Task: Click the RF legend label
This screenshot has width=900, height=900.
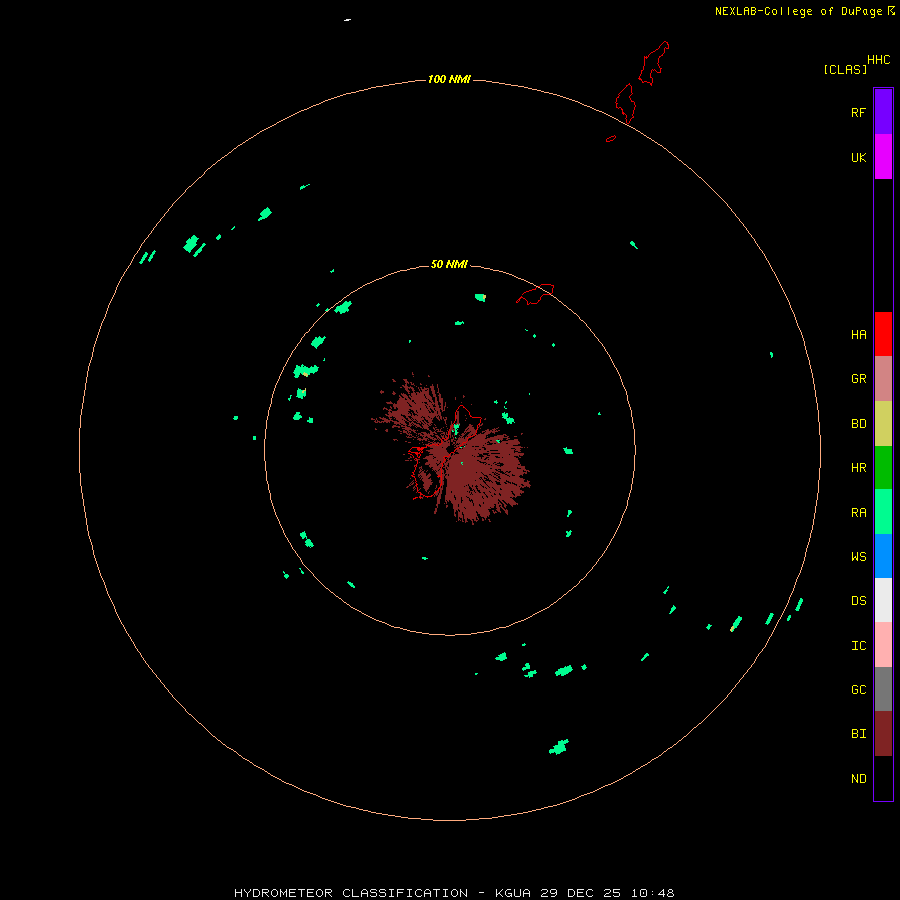Action: click(858, 112)
